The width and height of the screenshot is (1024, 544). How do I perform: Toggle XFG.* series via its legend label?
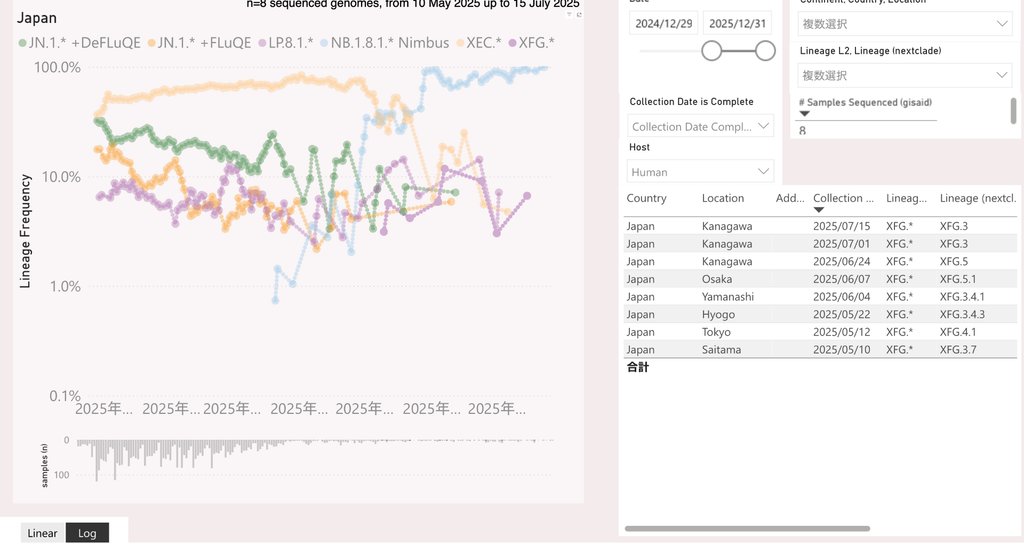[537, 43]
